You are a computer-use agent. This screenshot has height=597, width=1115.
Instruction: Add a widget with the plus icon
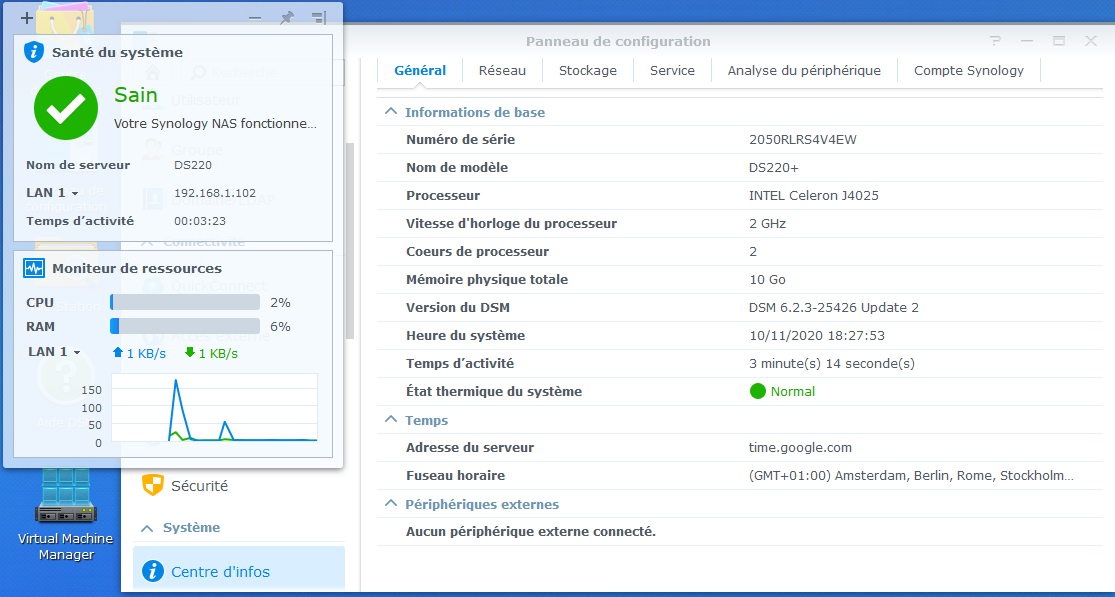28,18
